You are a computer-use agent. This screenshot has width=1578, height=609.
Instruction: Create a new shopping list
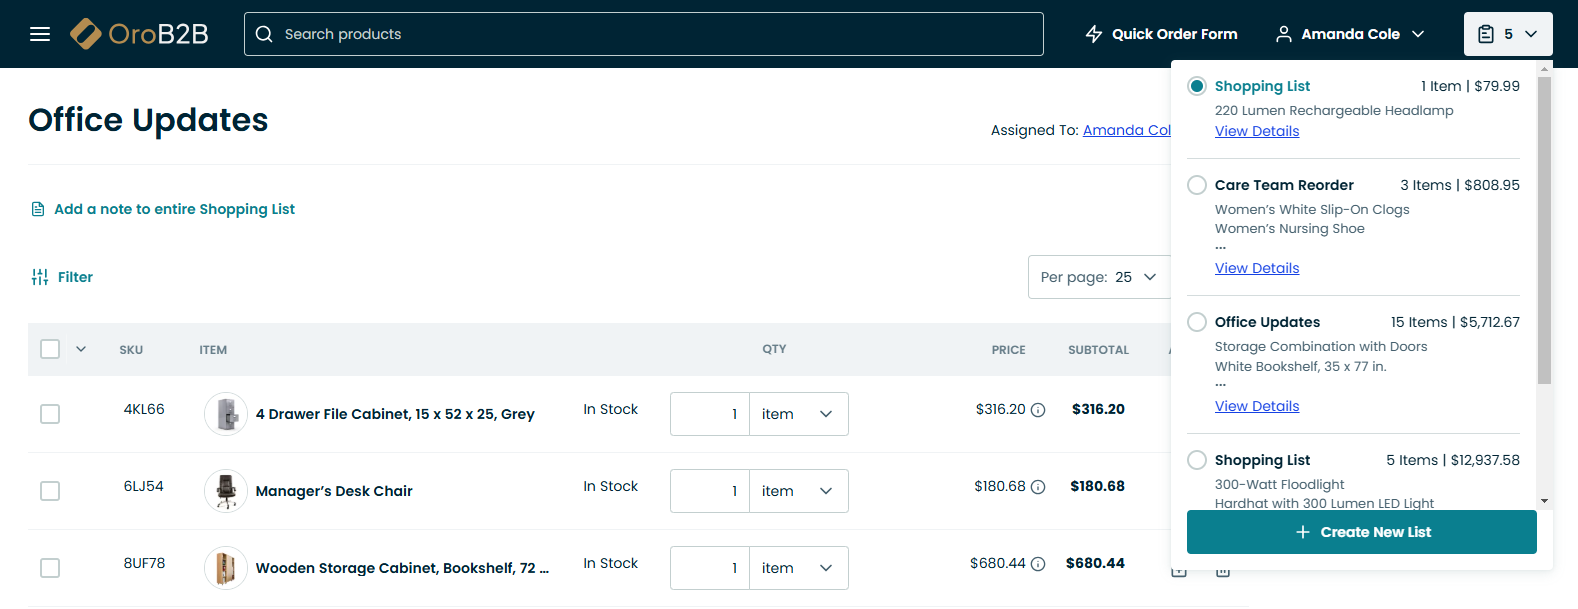(1361, 532)
